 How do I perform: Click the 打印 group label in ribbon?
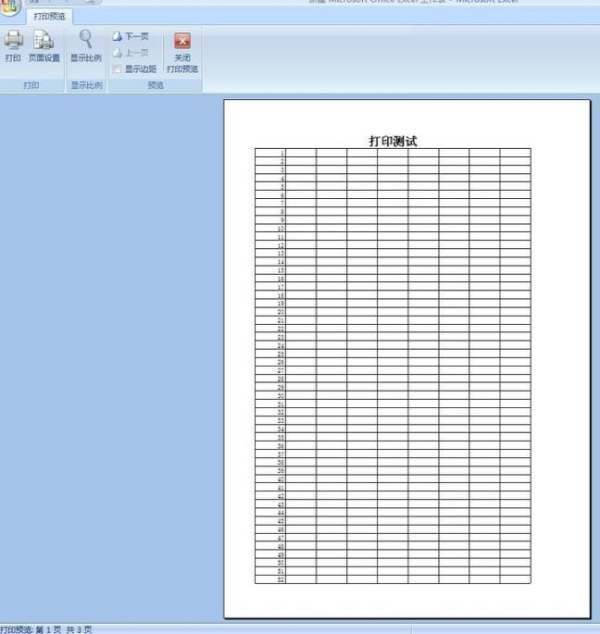tap(30, 86)
